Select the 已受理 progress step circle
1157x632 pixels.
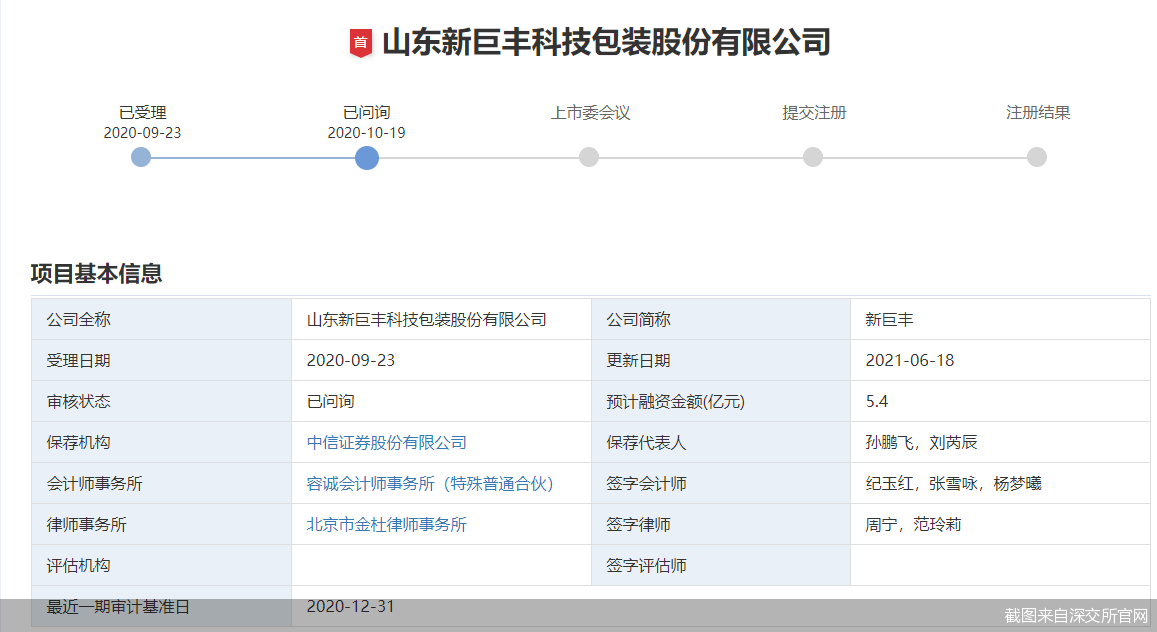(x=141, y=157)
